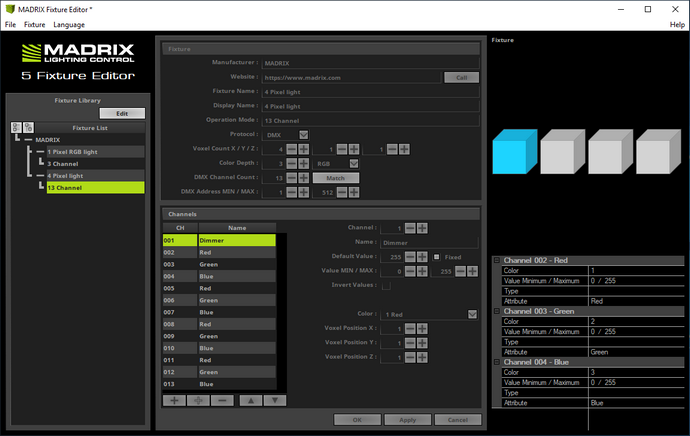Collapse the Channel 002 - Red properties
Image resolution: width=690 pixels, height=436 pixels.
(497, 260)
